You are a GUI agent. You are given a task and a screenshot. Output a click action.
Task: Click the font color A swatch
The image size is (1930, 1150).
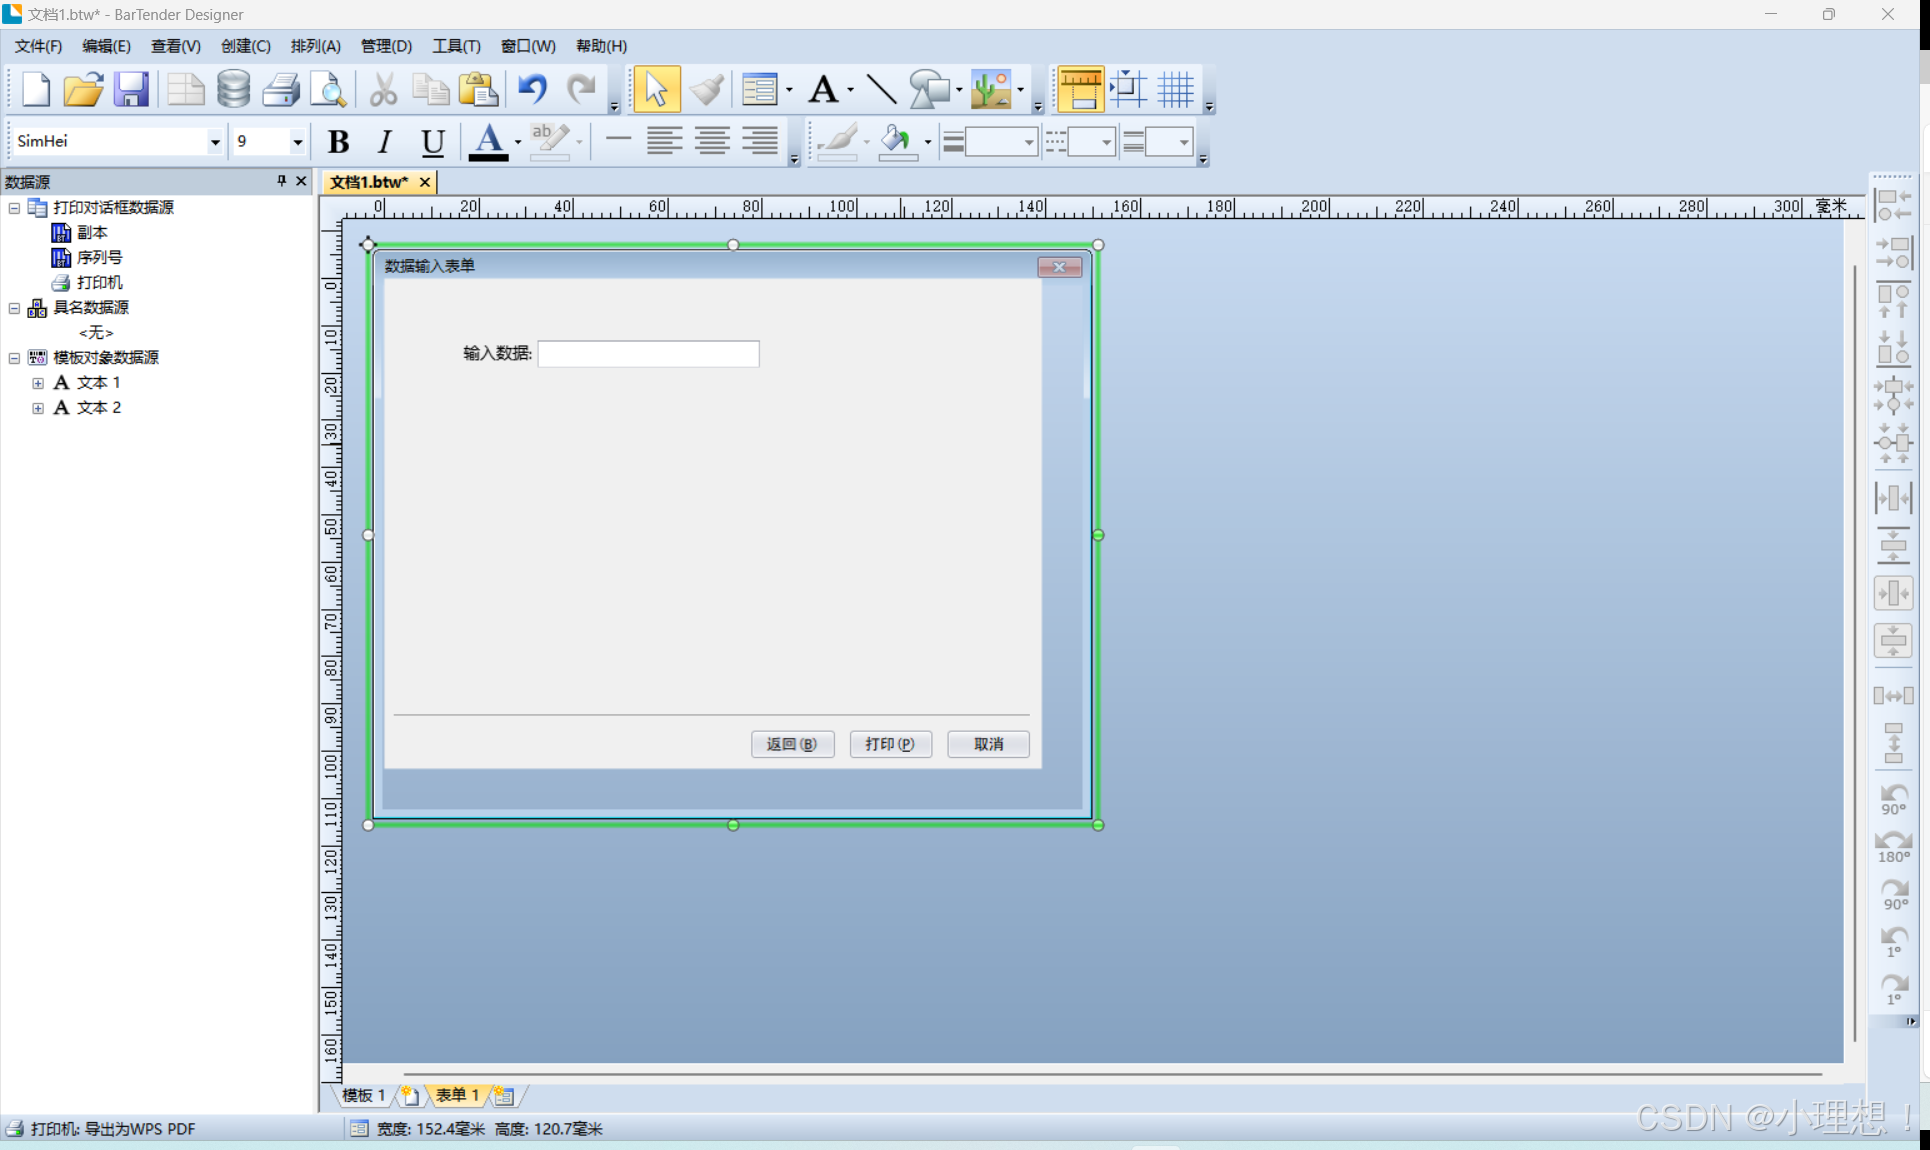(x=488, y=142)
